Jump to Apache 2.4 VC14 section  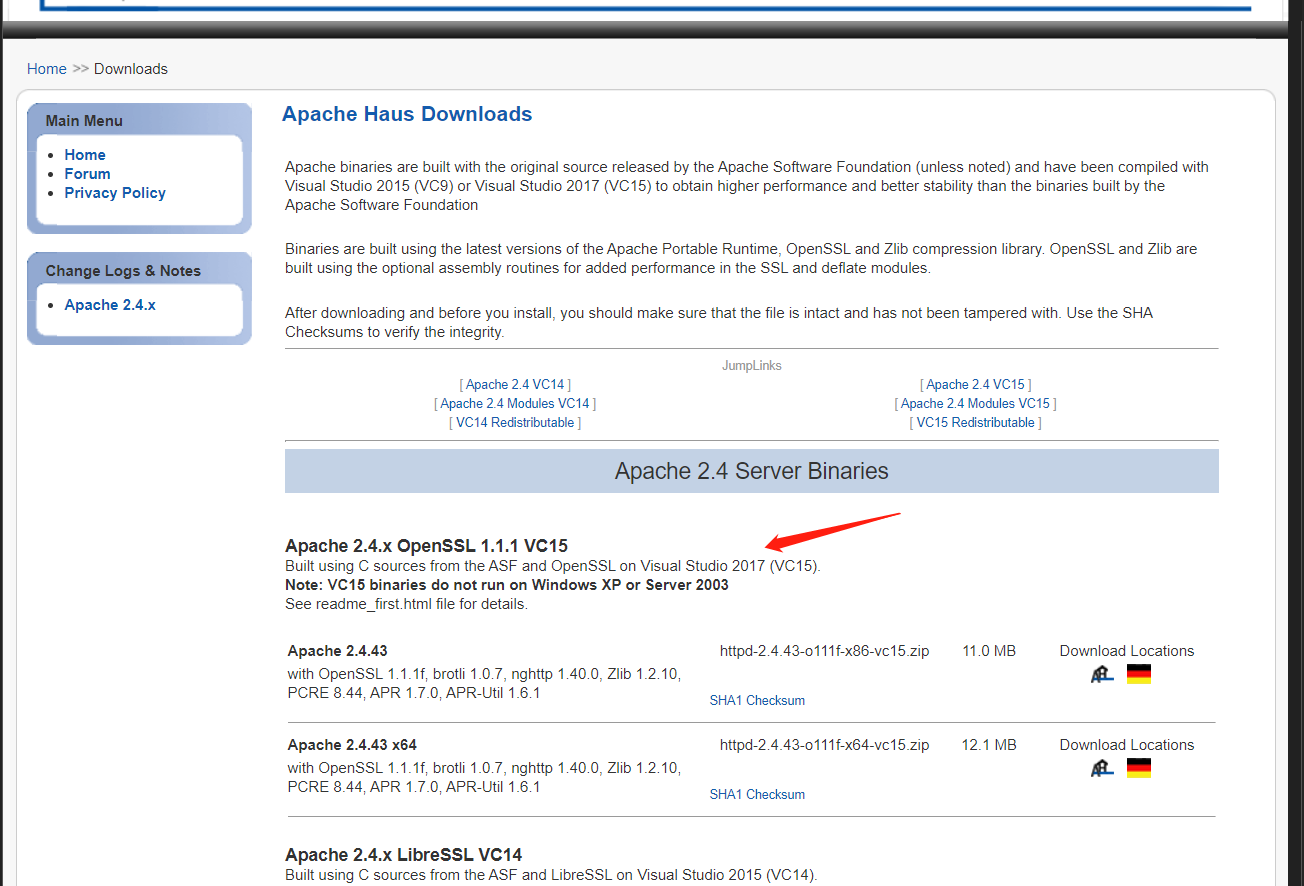(x=515, y=385)
